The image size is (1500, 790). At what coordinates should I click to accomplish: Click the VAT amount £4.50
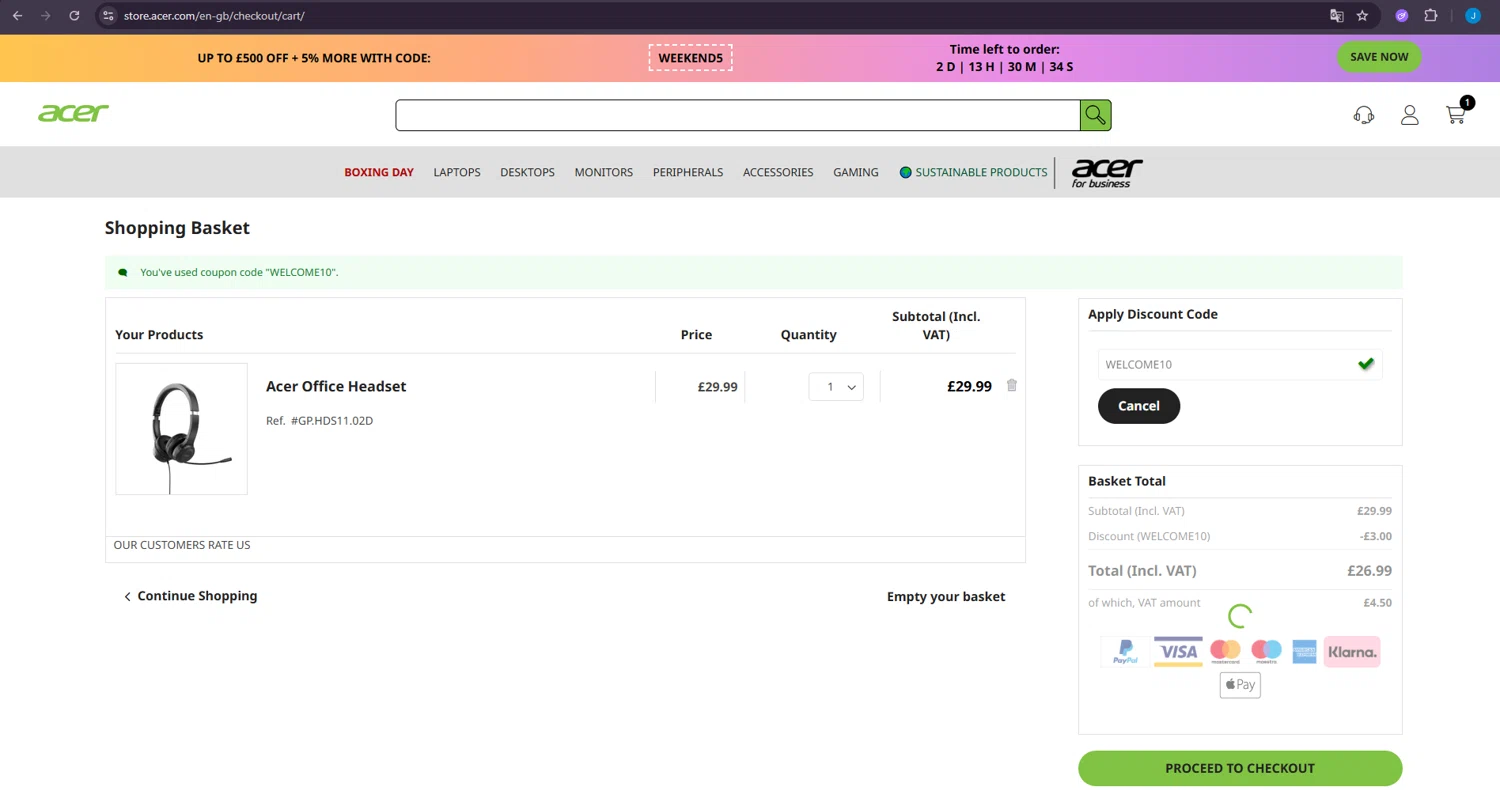pos(1377,603)
